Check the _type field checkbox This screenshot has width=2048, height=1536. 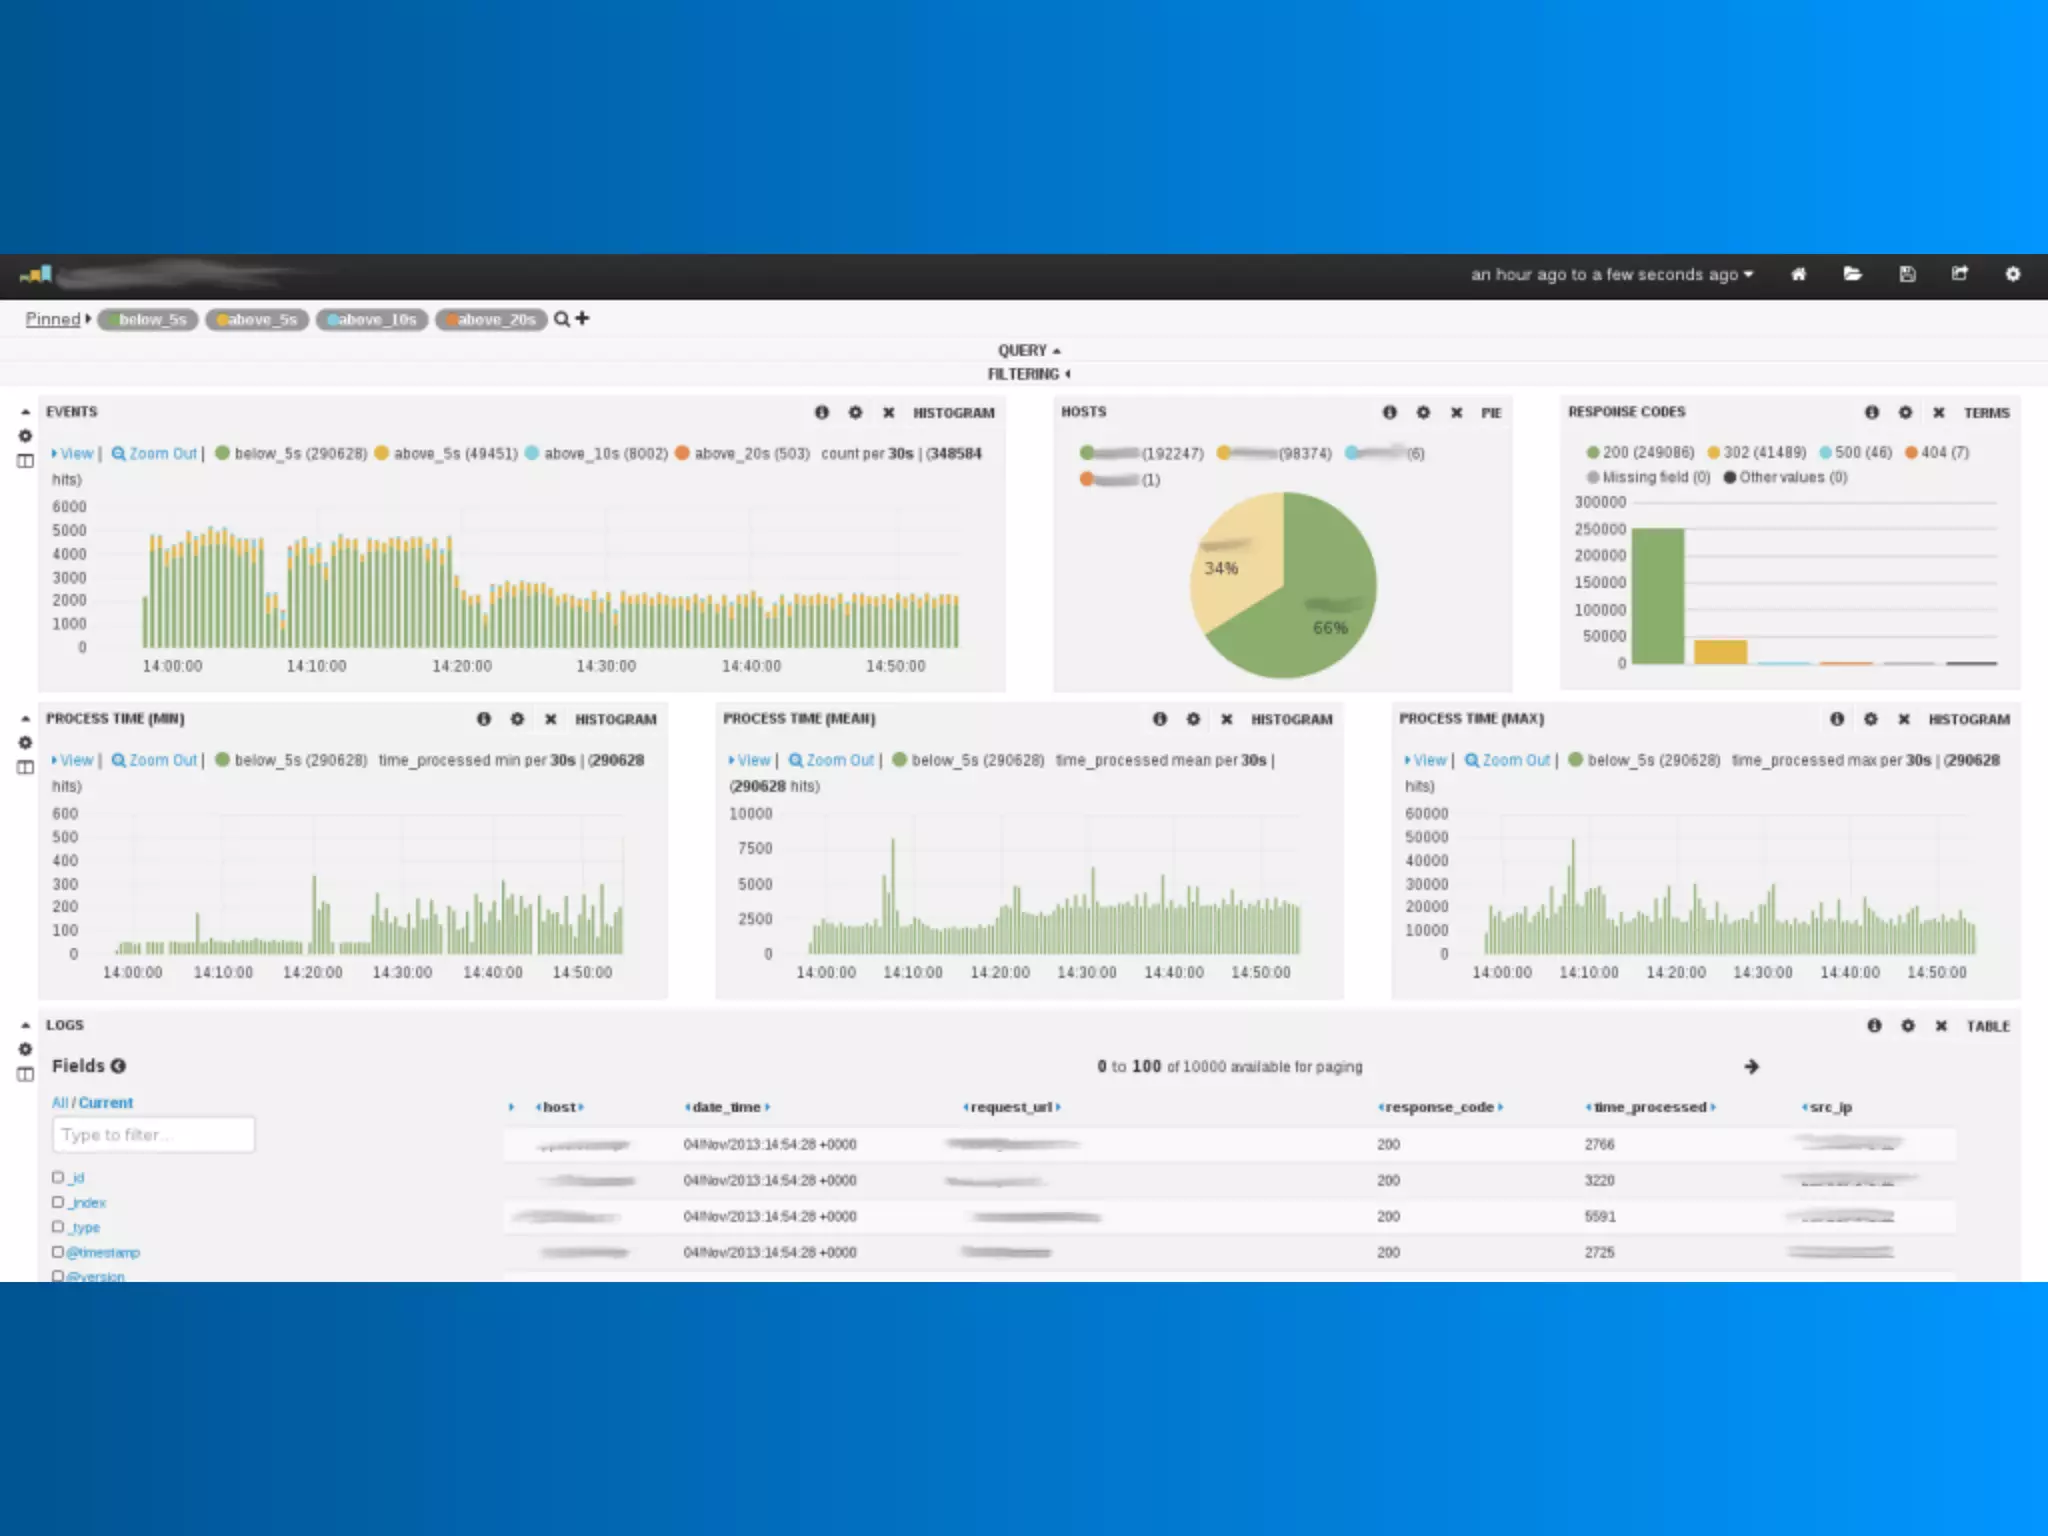[58, 1226]
